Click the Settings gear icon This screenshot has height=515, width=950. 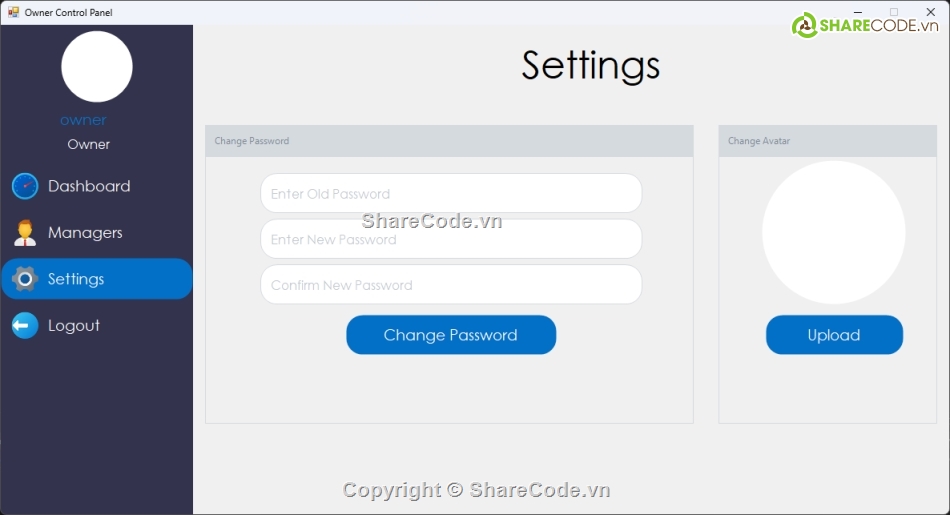pos(25,279)
